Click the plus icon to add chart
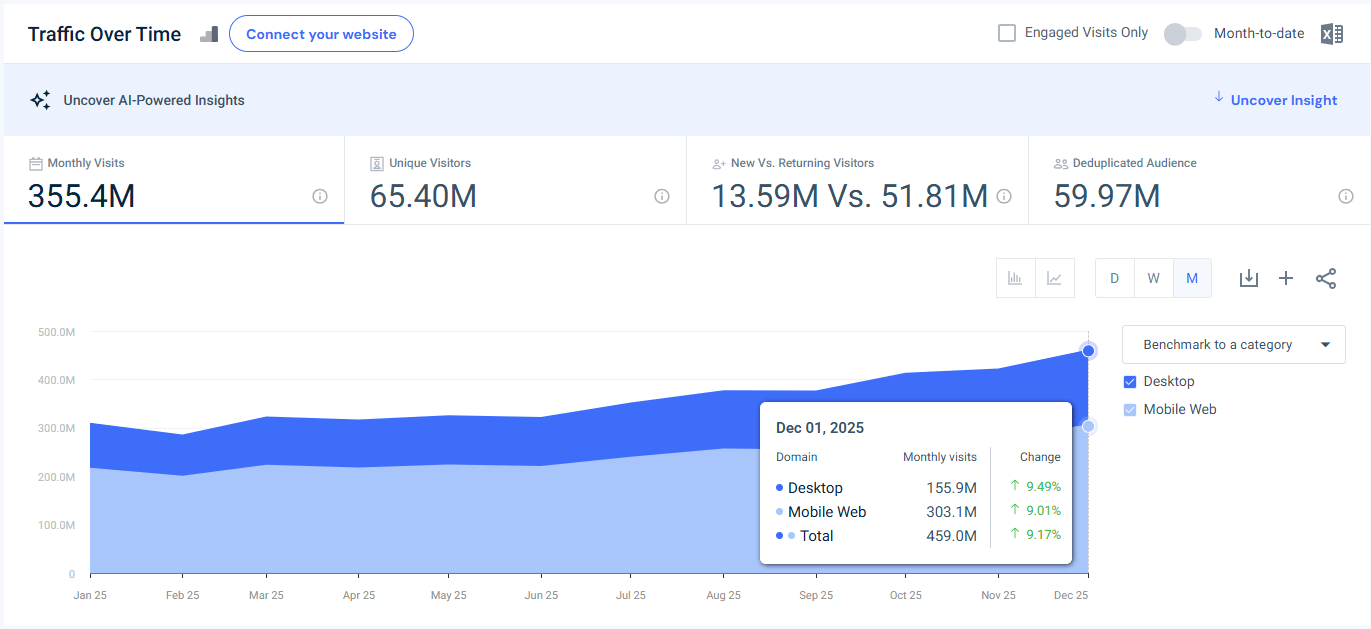The height and width of the screenshot is (629, 1371). point(1286,278)
